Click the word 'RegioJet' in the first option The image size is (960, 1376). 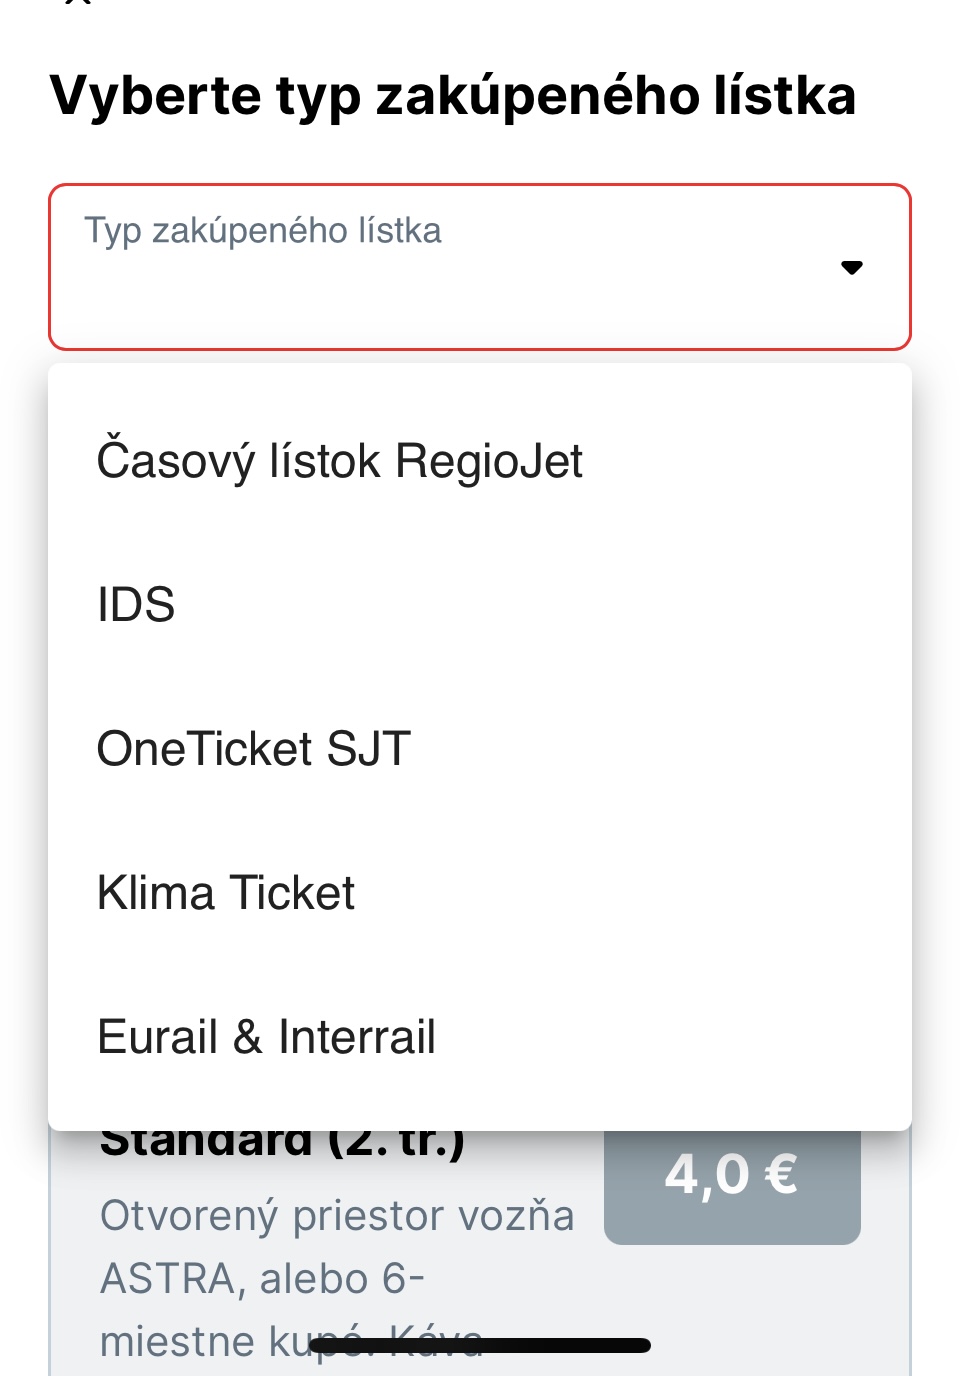(x=489, y=462)
